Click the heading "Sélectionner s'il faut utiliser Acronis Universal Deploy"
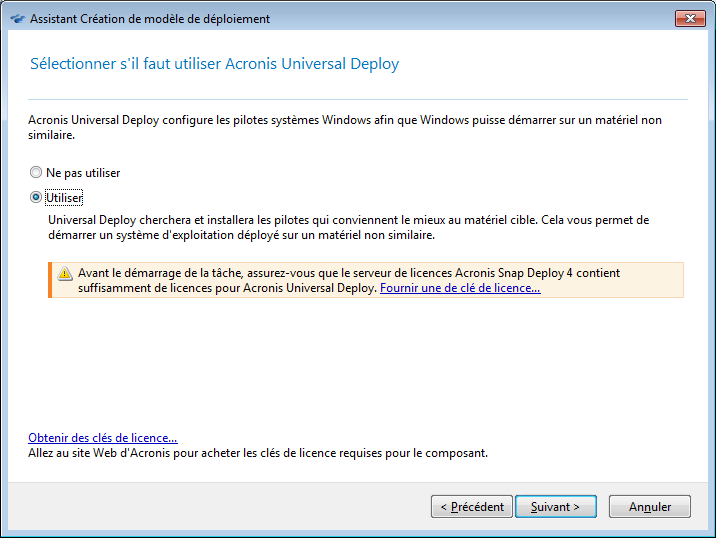Viewport: 716px width, 538px height. [x=215, y=64]
